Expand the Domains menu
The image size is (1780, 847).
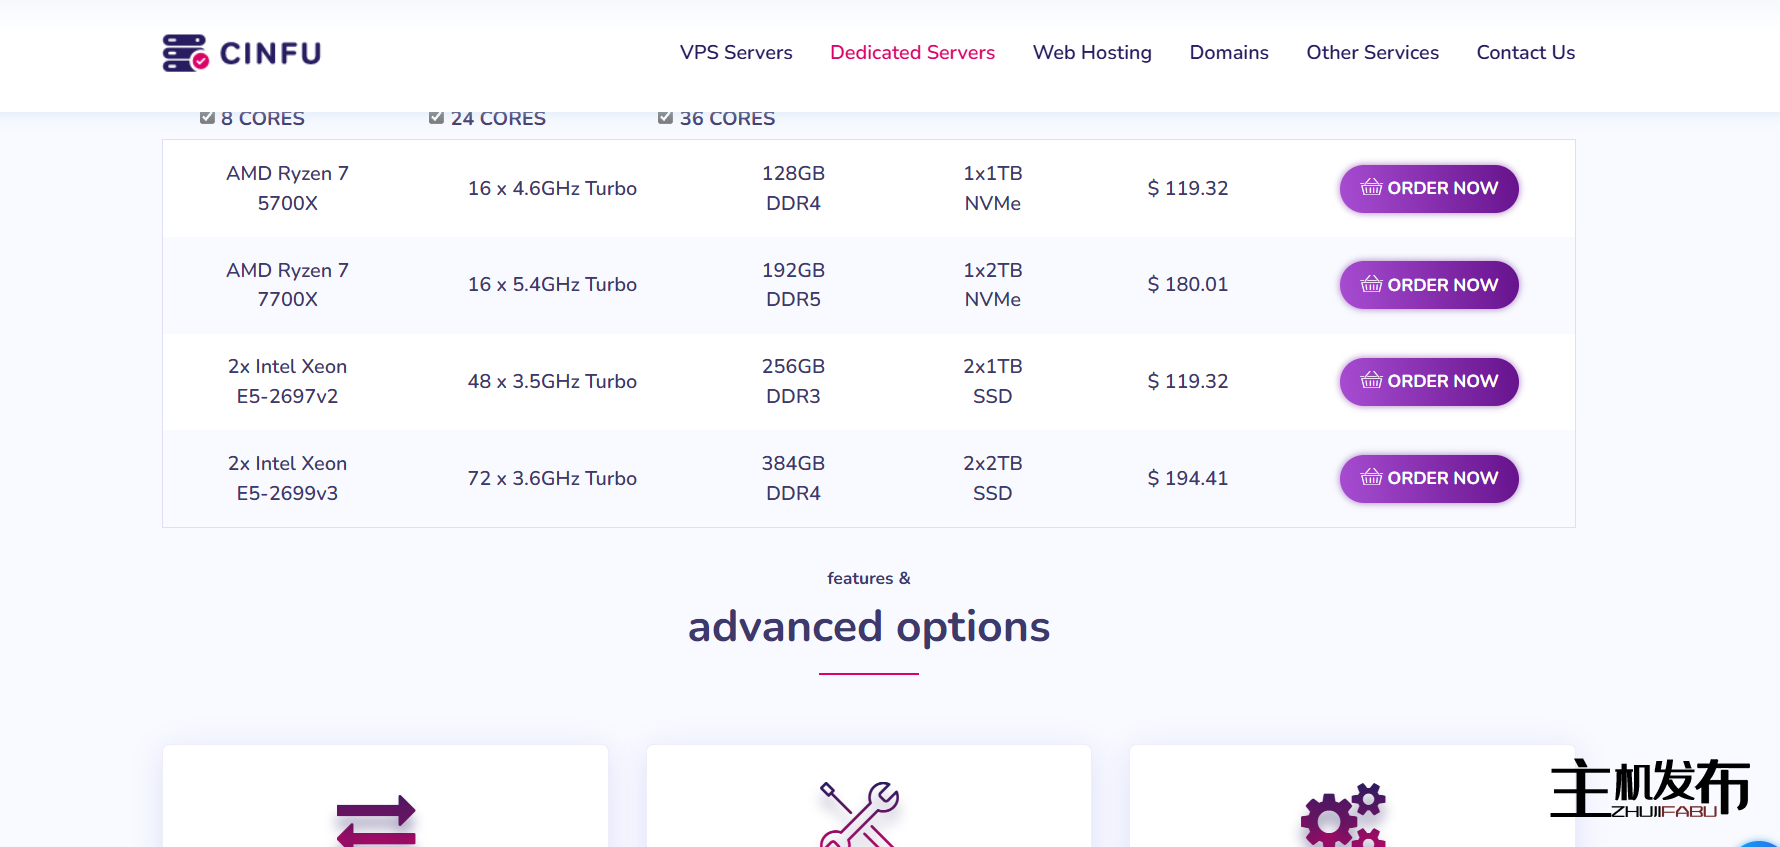click(1229, 53)
